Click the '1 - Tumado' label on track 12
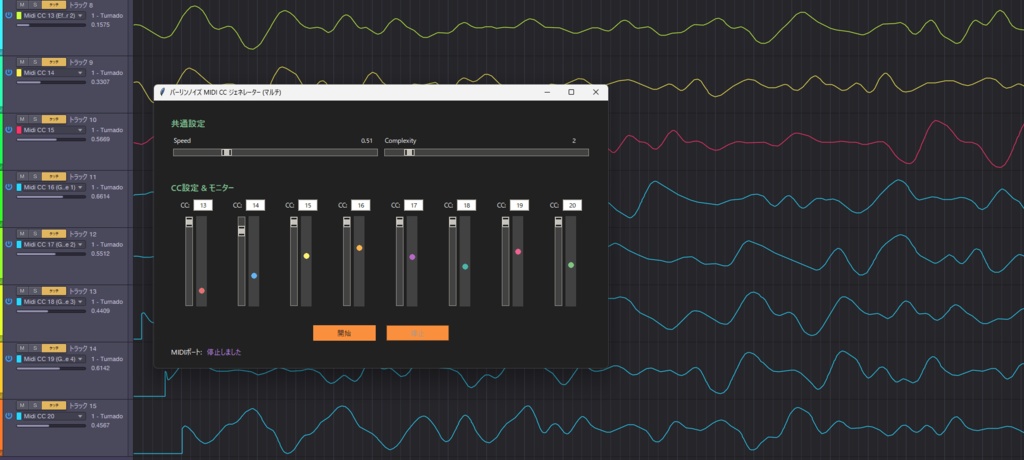This screenshot has height=460, width=1024. [x=107, y=244]
